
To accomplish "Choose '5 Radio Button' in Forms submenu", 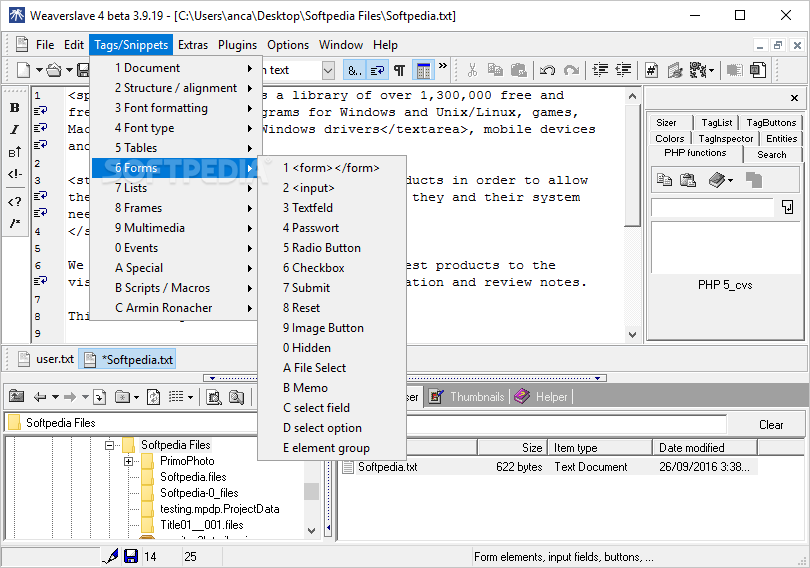I will click(332, 248).
